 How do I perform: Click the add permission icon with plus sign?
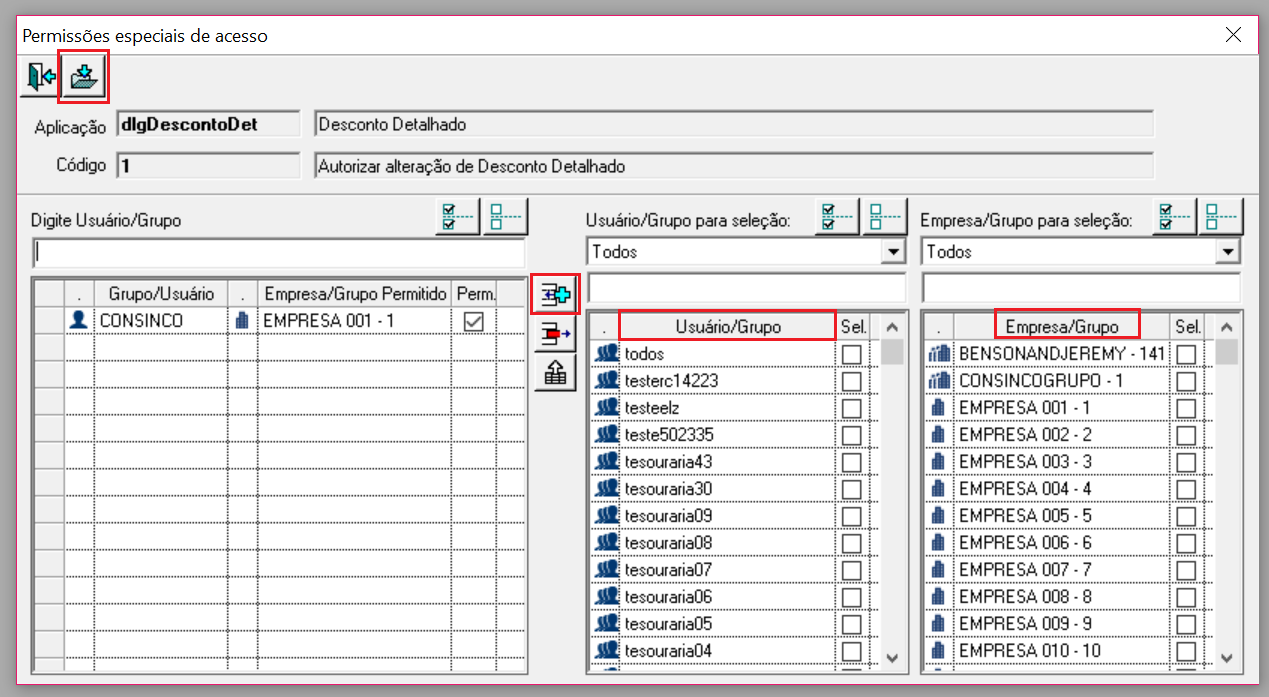click(x=553, y=295)
